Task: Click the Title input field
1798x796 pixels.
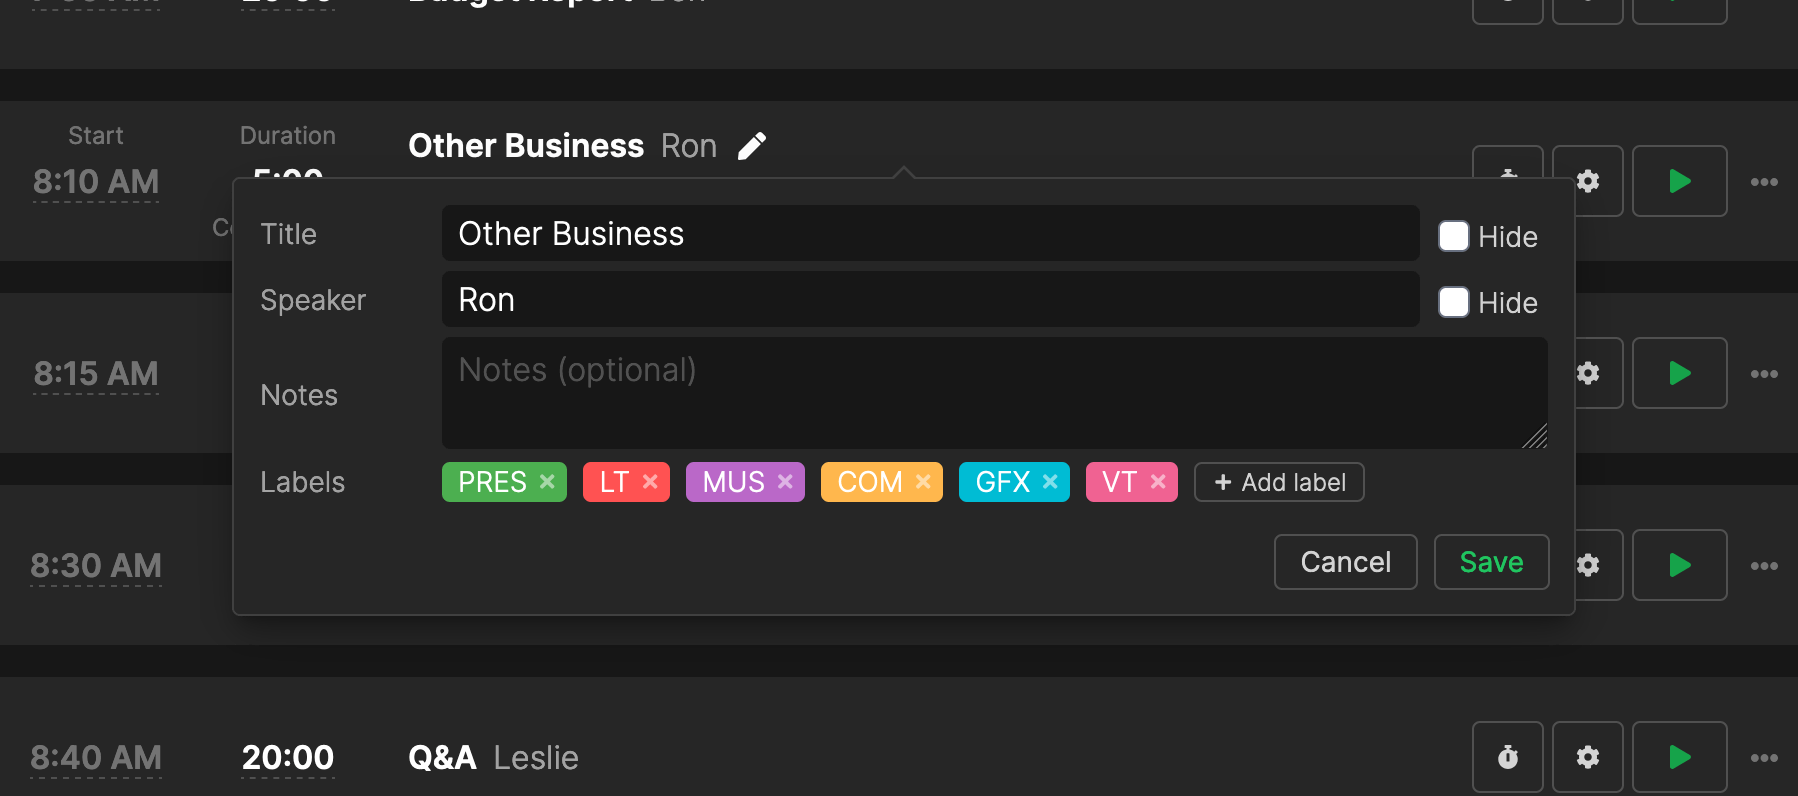Action: 930,233
